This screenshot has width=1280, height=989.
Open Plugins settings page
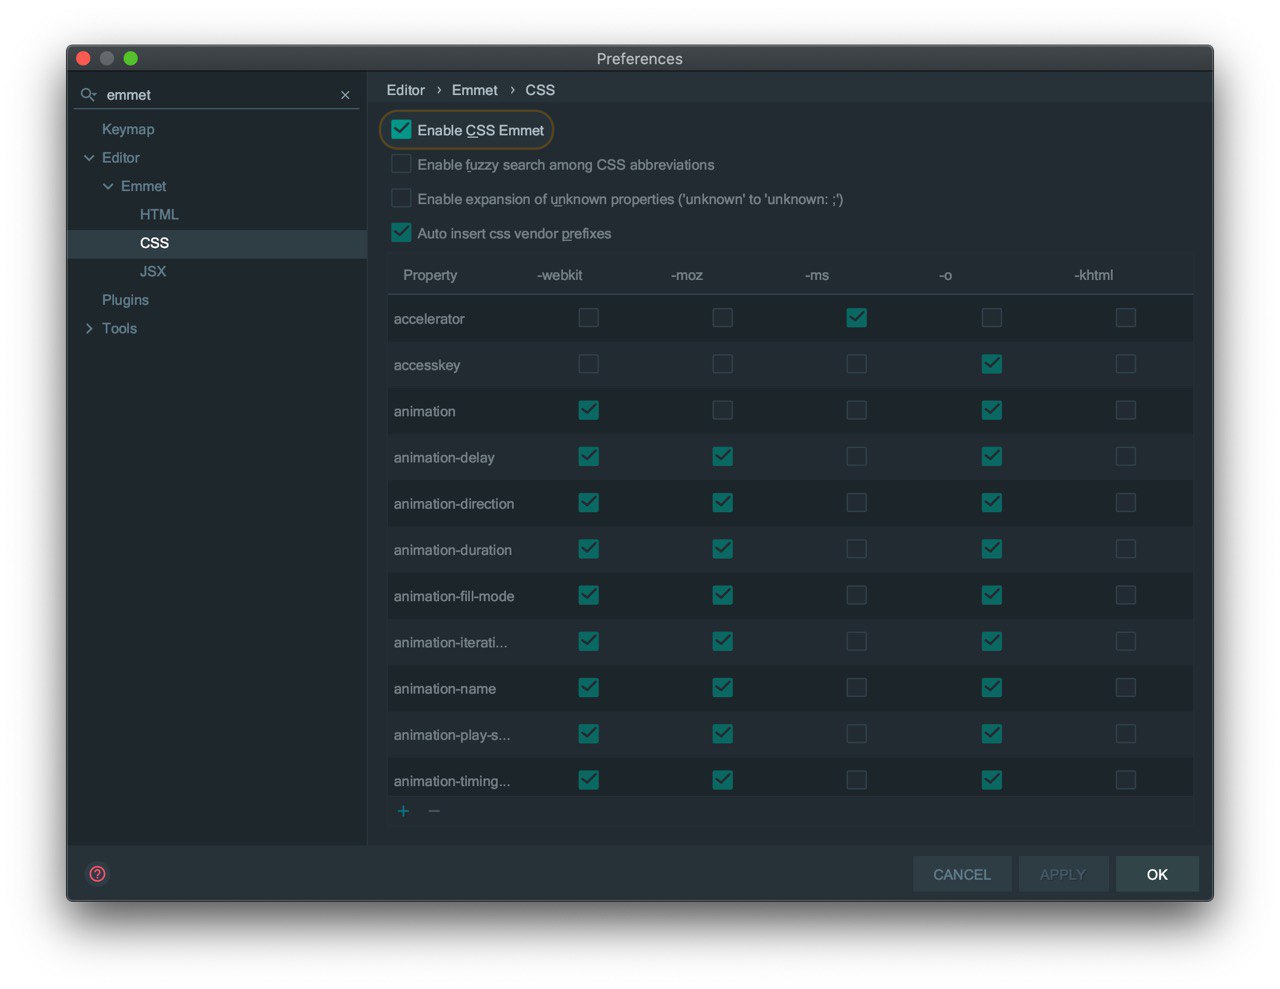[125, 300]
